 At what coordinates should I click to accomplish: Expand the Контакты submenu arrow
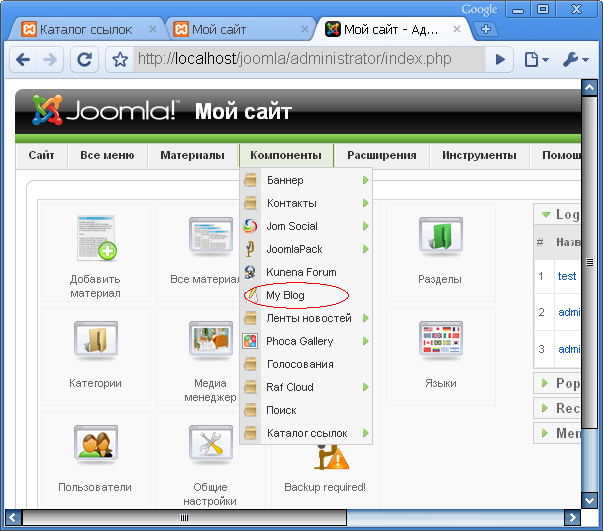click(x=365, y=203)
